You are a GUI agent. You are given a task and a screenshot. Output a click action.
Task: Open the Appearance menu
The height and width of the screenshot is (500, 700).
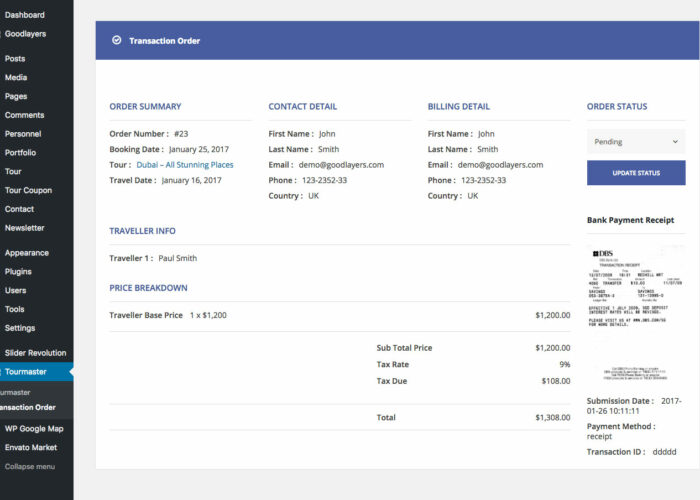27,253
